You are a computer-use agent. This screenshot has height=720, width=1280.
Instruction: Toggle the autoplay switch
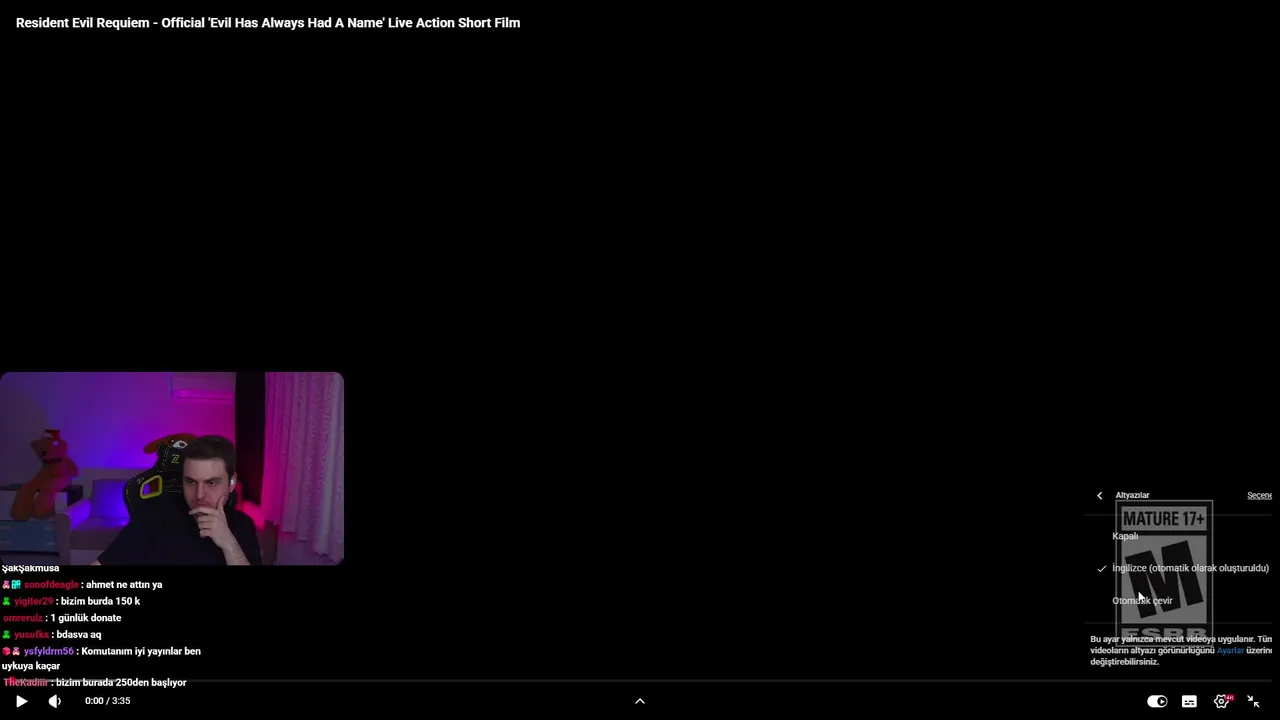tap(1157, 701)
